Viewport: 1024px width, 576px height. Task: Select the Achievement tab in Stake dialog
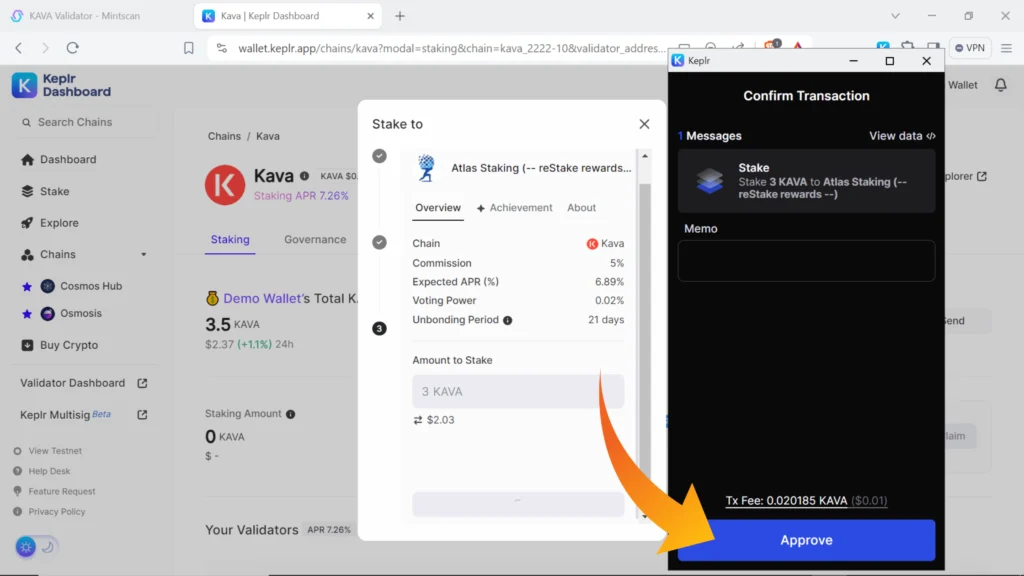[514, 208]
